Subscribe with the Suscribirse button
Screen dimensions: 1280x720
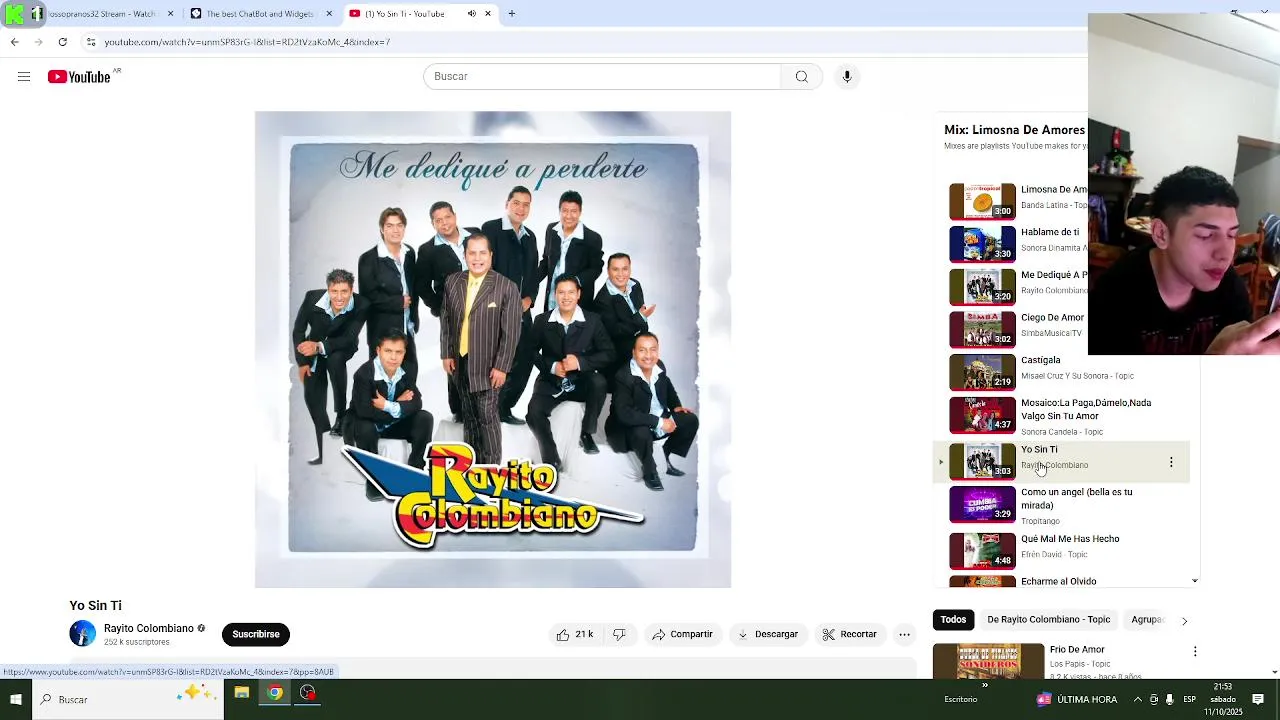(256, 634)
